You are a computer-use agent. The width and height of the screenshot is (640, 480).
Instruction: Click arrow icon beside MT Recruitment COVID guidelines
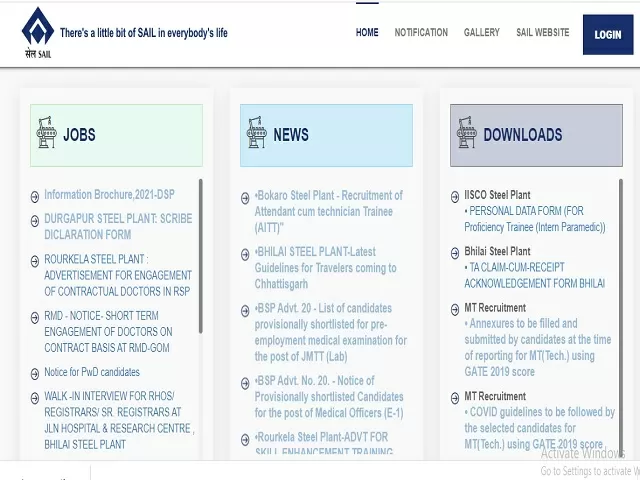coord(455,398)
